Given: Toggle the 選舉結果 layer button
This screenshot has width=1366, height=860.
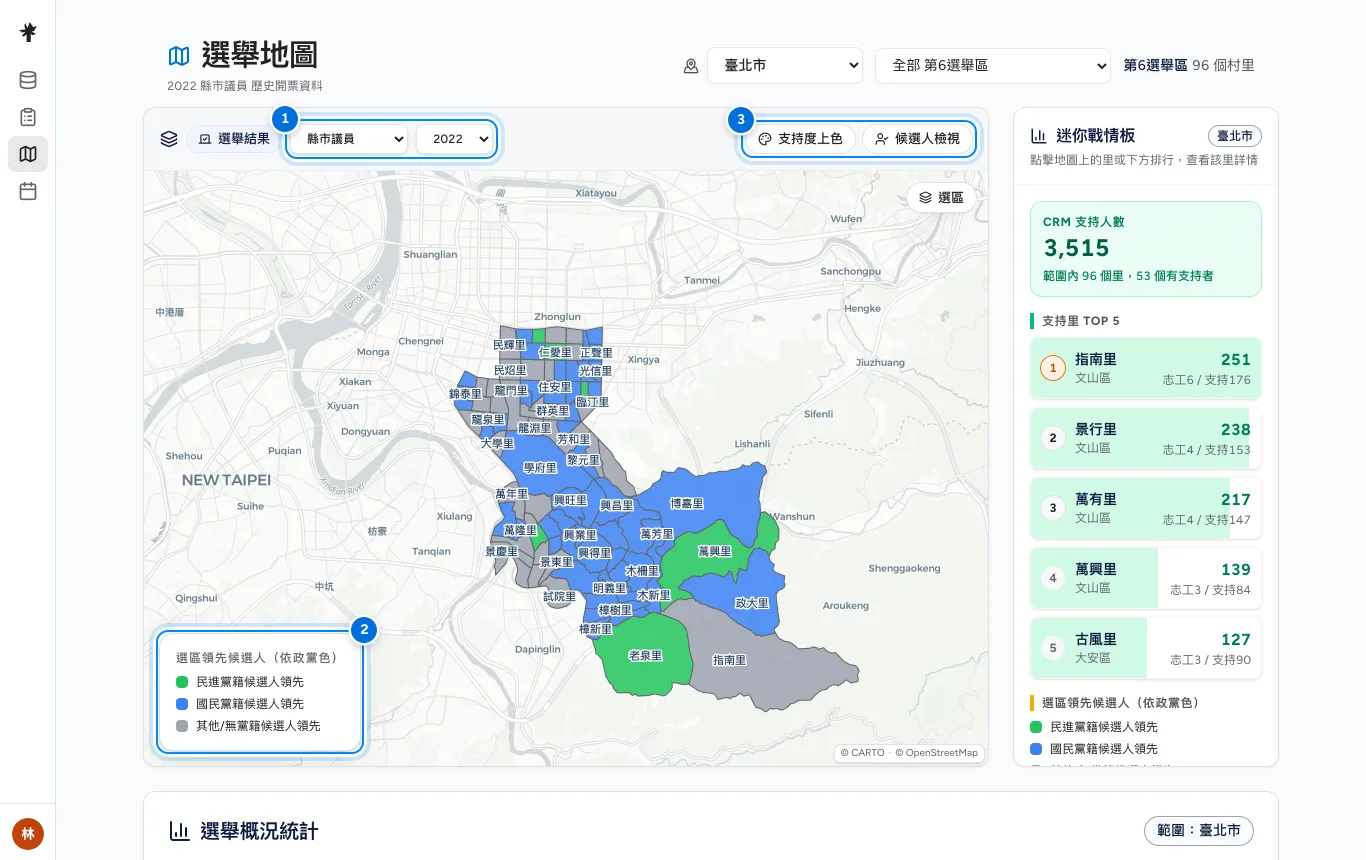Looking at the screenshot, I should (233, 139).
